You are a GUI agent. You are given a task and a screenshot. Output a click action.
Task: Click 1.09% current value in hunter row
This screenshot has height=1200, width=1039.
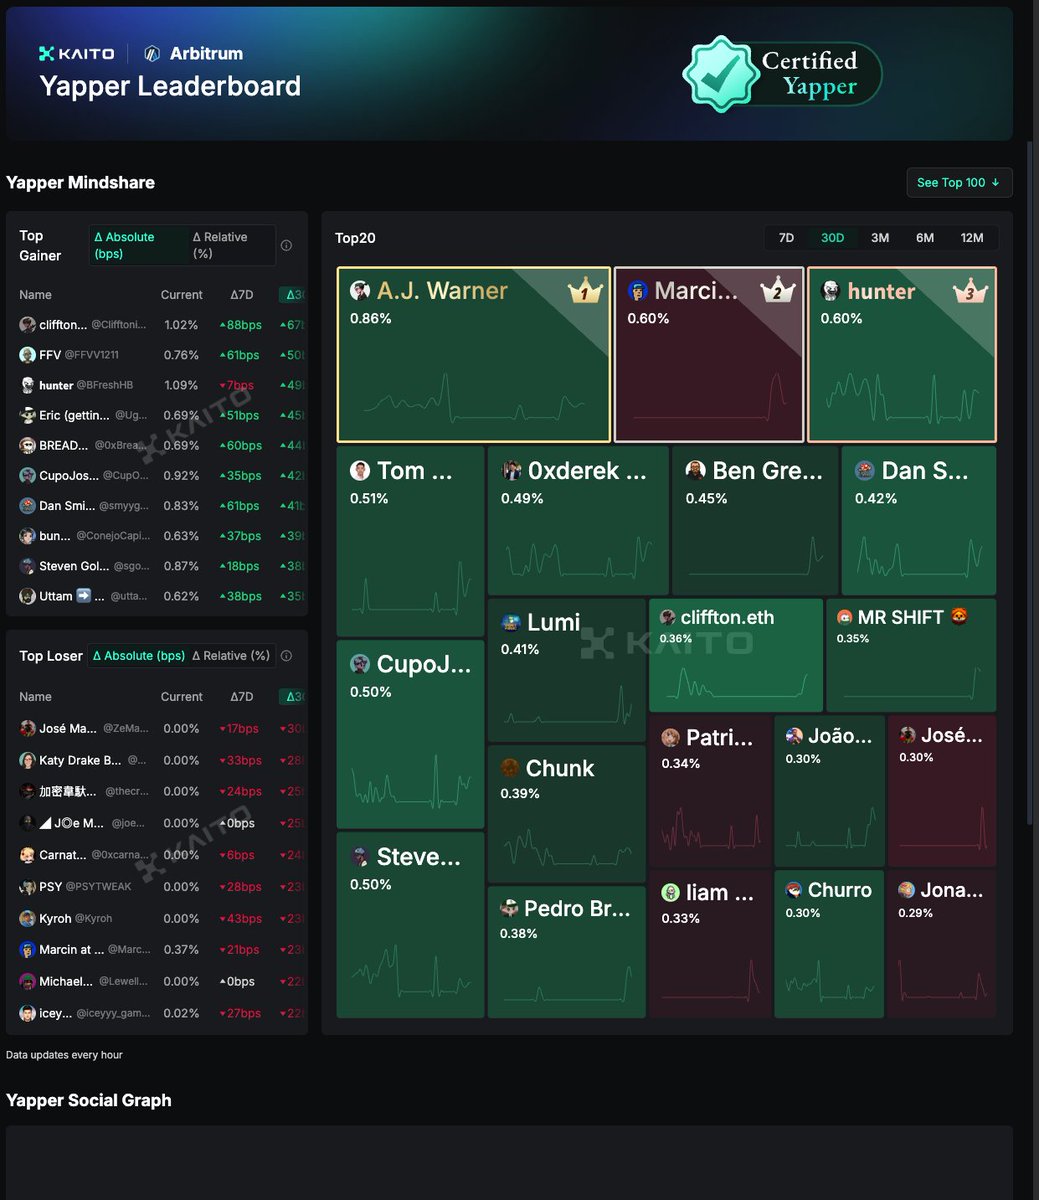(181, 385)
